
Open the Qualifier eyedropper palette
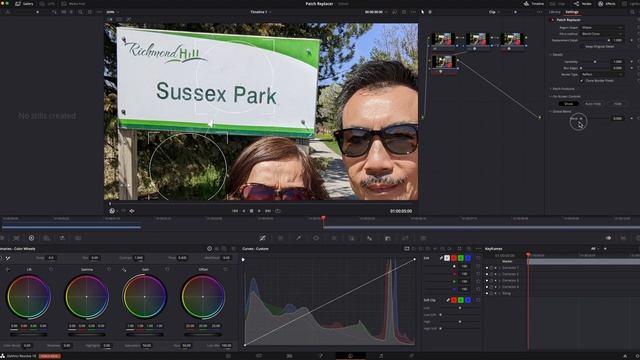click(x=298, y=238)
